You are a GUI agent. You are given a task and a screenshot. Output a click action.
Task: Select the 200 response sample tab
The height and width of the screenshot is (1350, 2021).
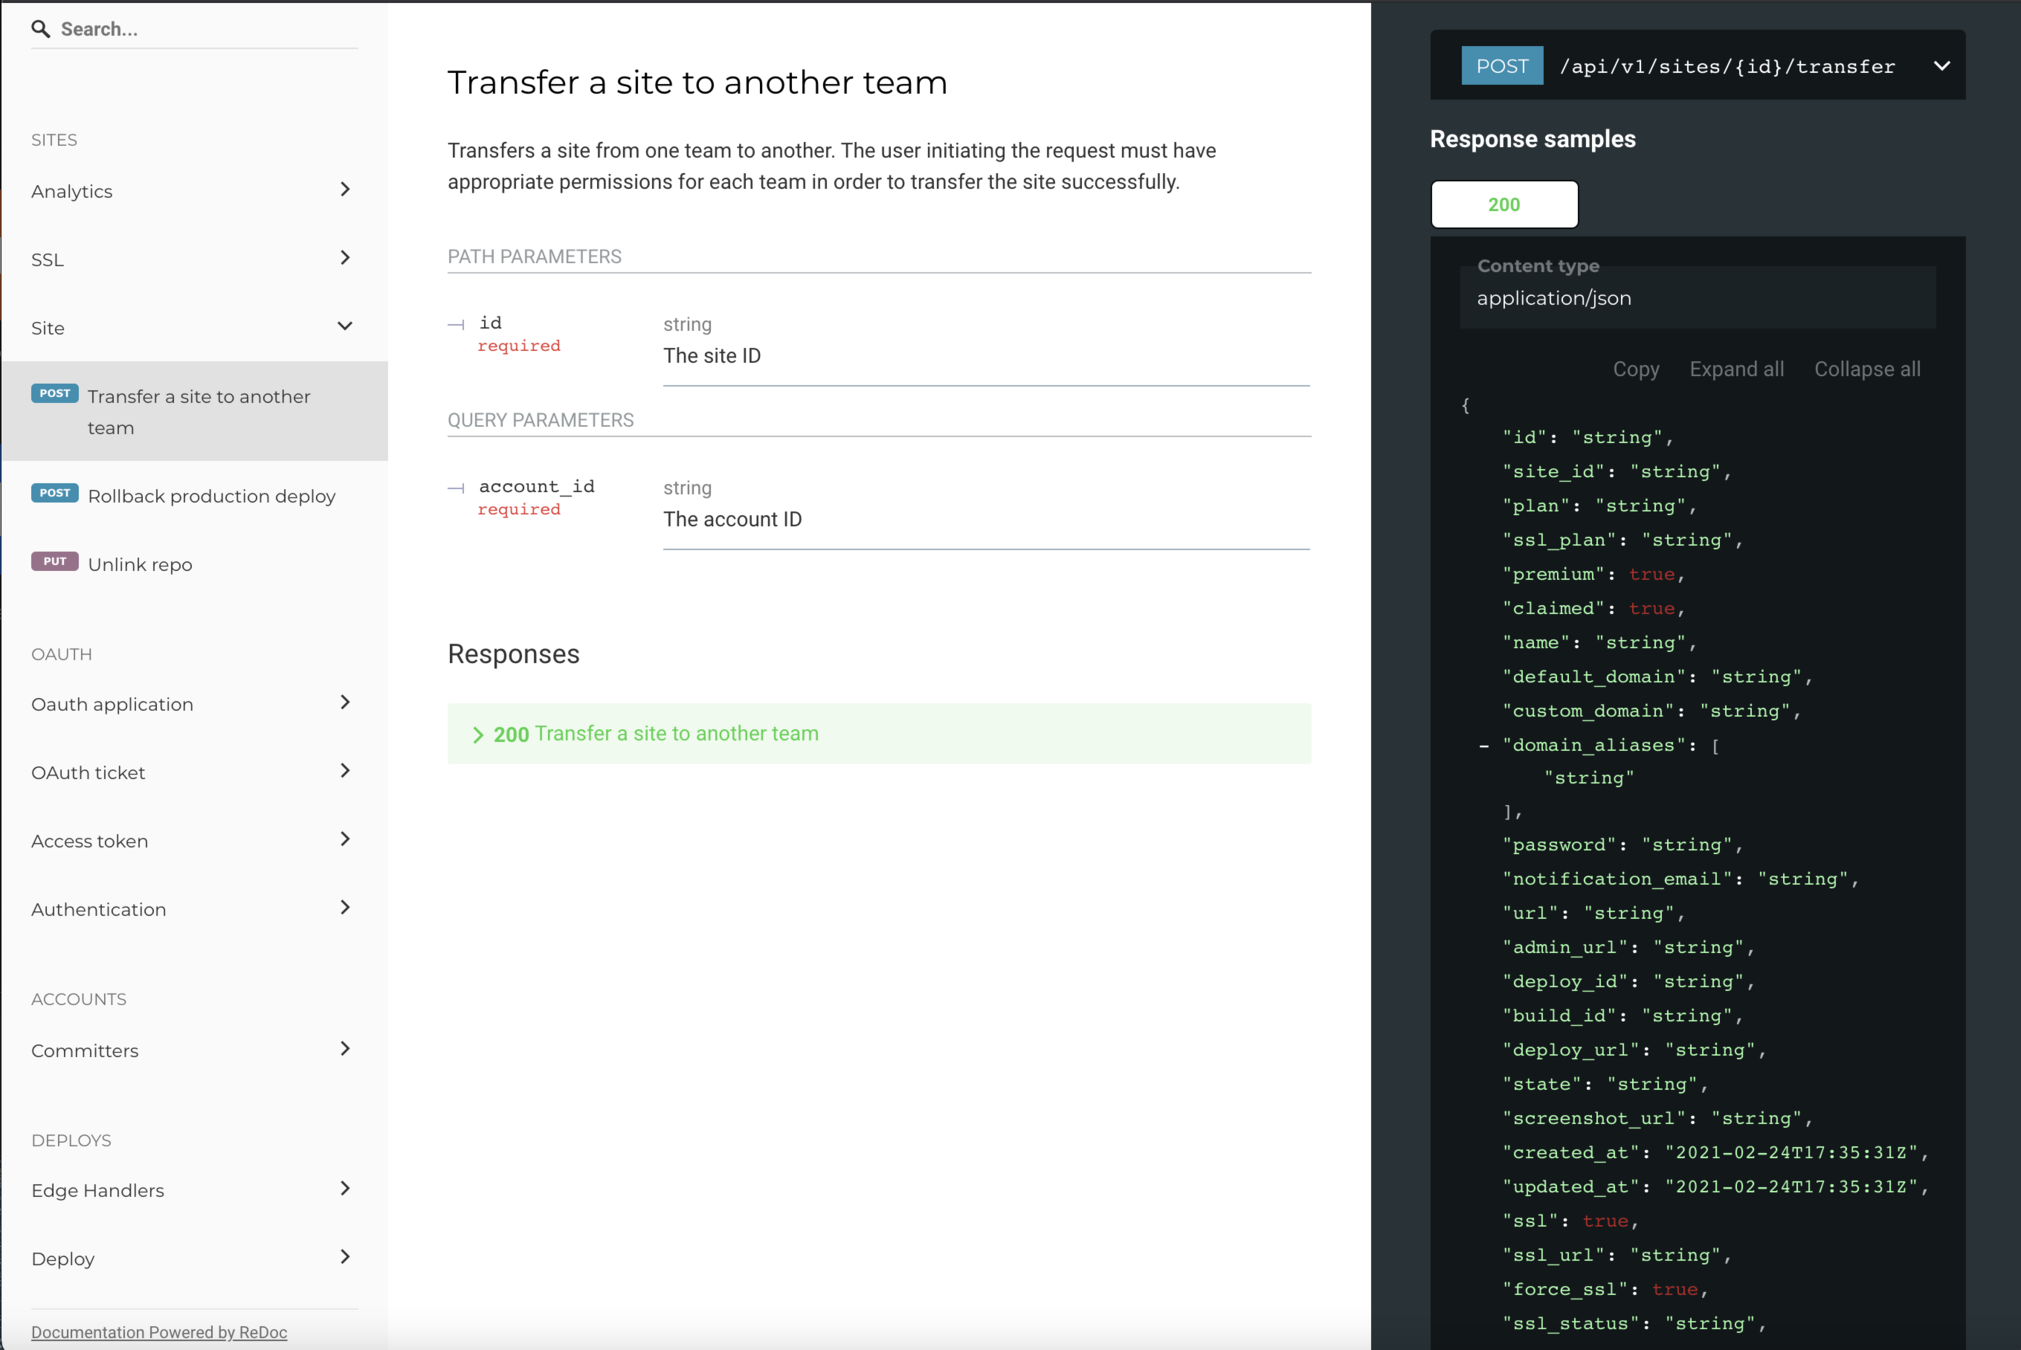tap(1504, 205)
